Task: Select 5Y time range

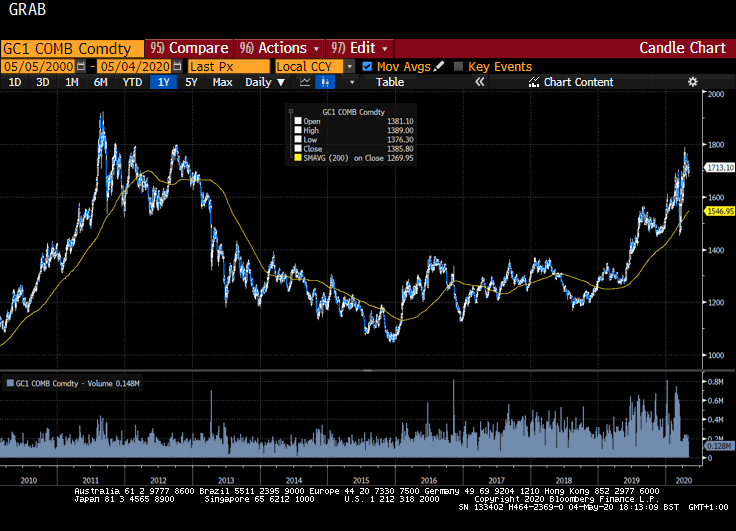Action: (x=191, y=82)
